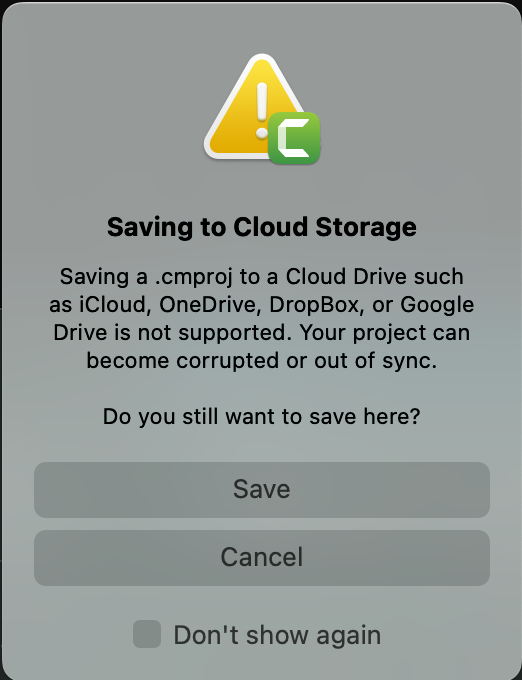Click the "Your project can" phrase
522x680 pixels.
coord(385,333)
